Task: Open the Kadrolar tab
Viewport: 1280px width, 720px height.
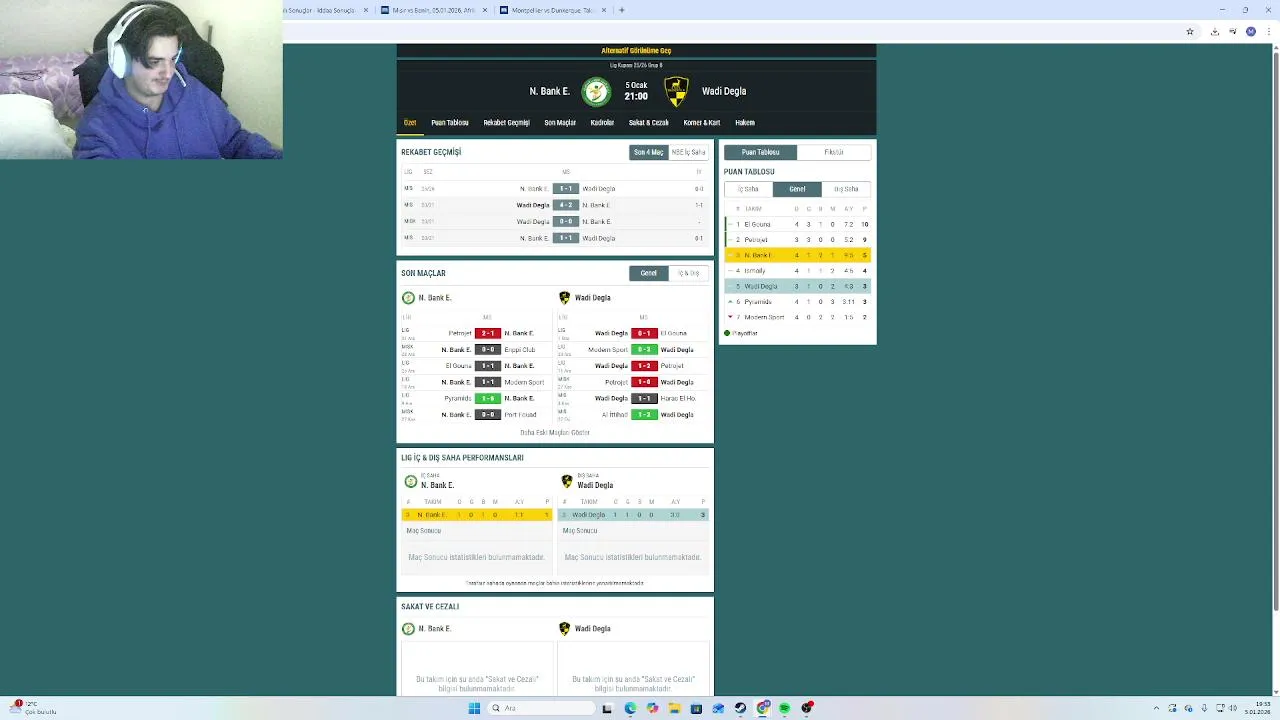Action: 602,123
